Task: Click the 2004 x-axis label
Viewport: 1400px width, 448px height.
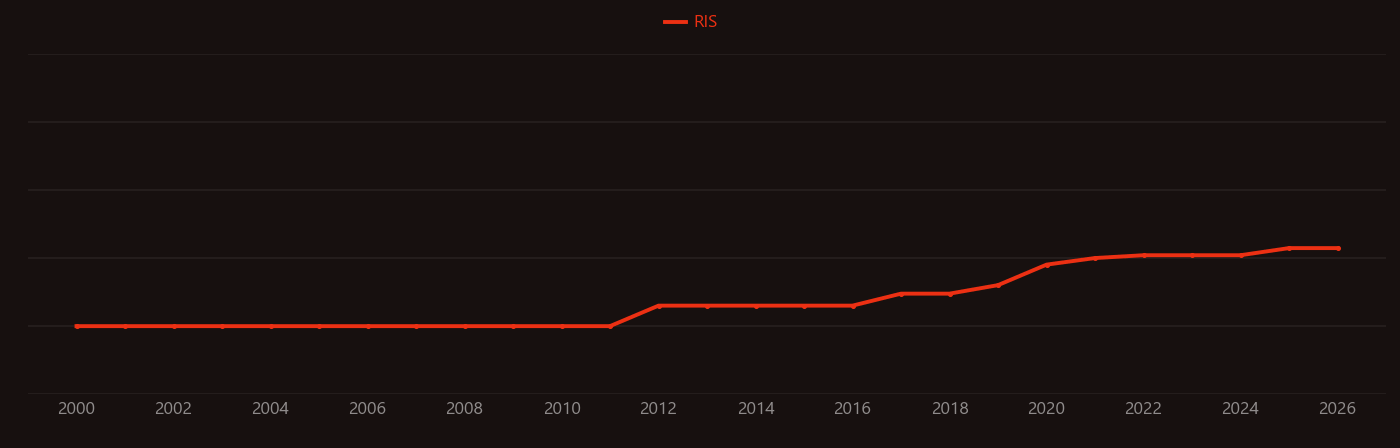Action: click(x=271, y=409)
